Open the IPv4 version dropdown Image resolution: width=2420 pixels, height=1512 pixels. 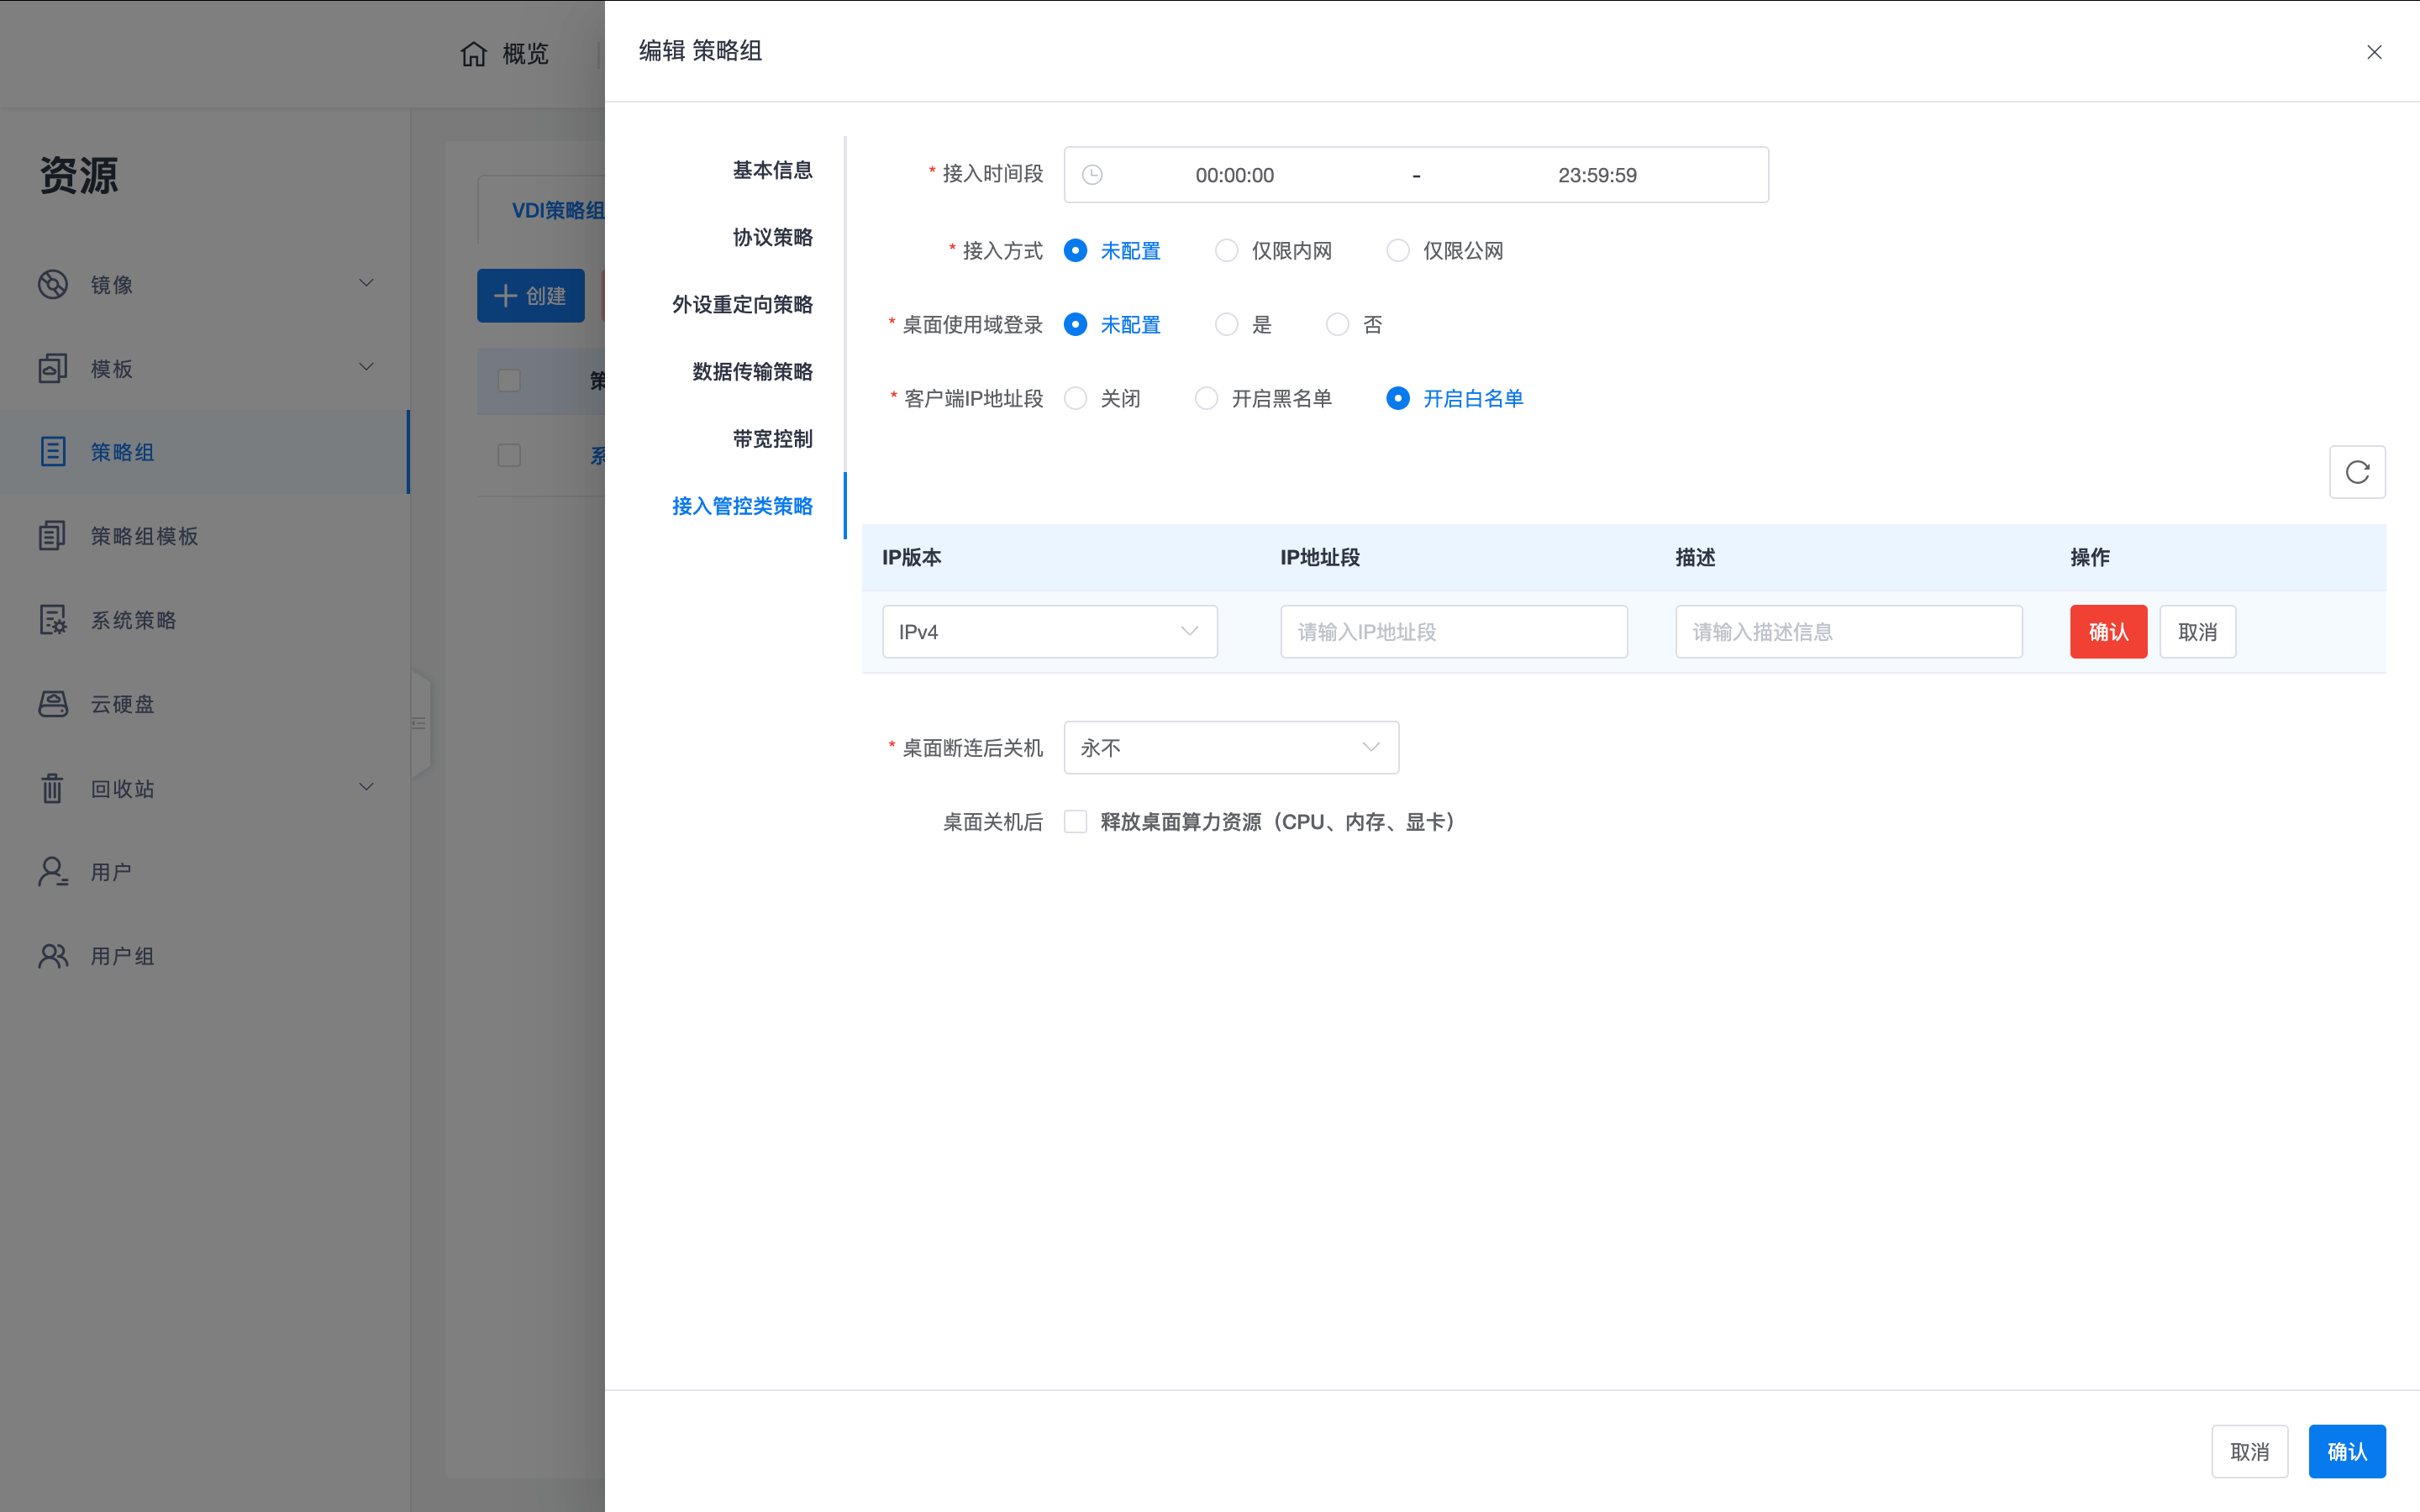pos(1049,632)
